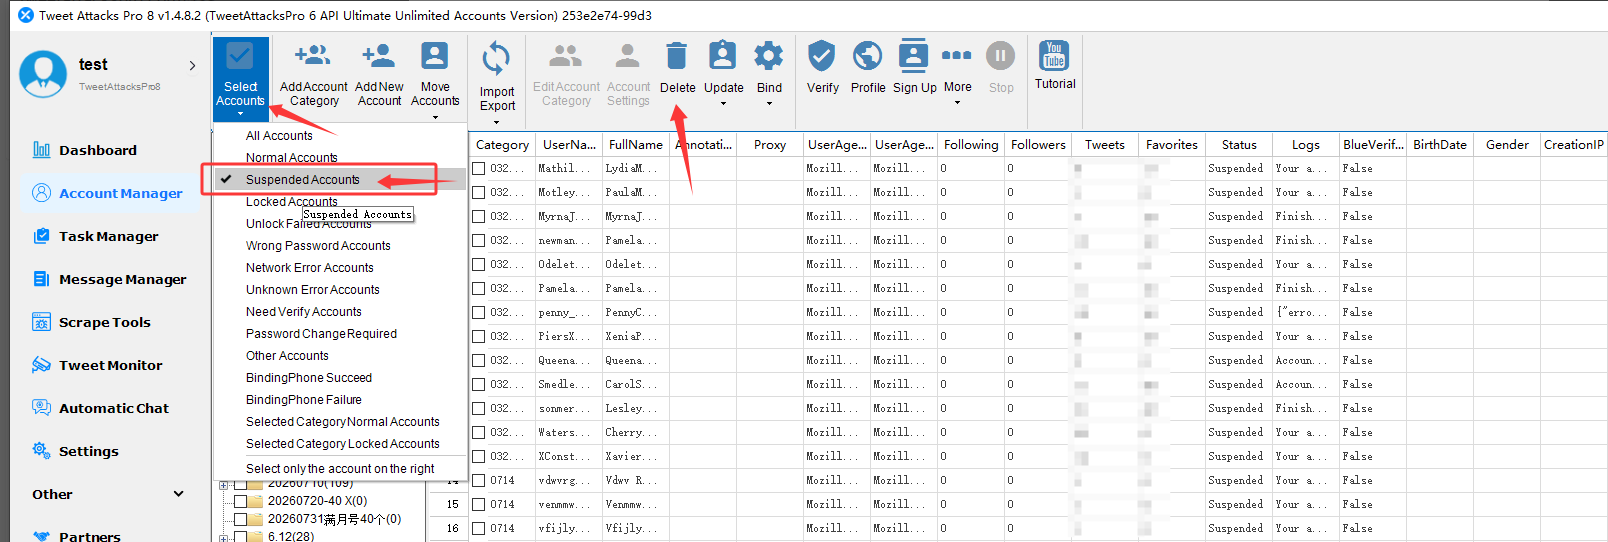Screen dimensions: 1608x542
Task: Tick the checkbox for the Motley... row
Action: click(x=479, y=192)
